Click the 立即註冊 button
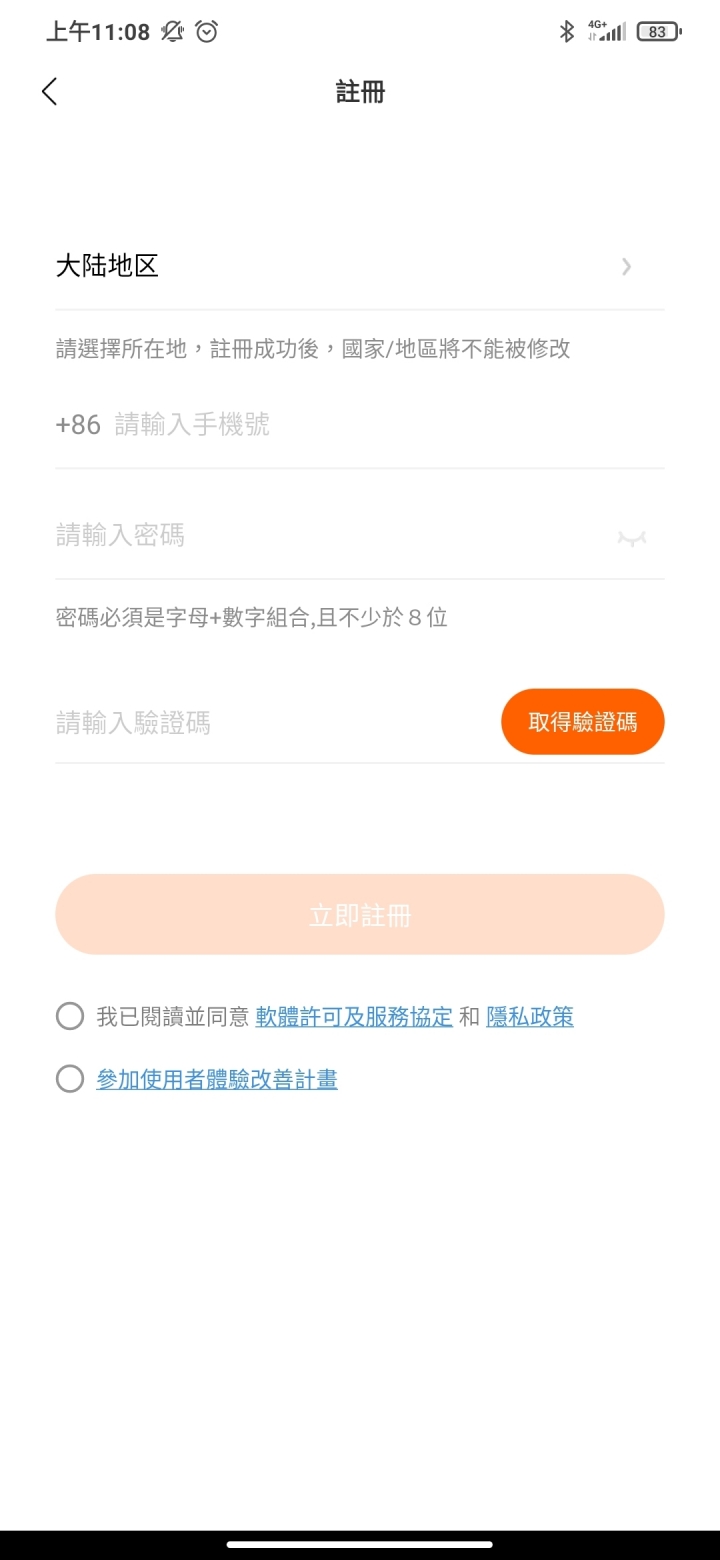 coord(360,915)
